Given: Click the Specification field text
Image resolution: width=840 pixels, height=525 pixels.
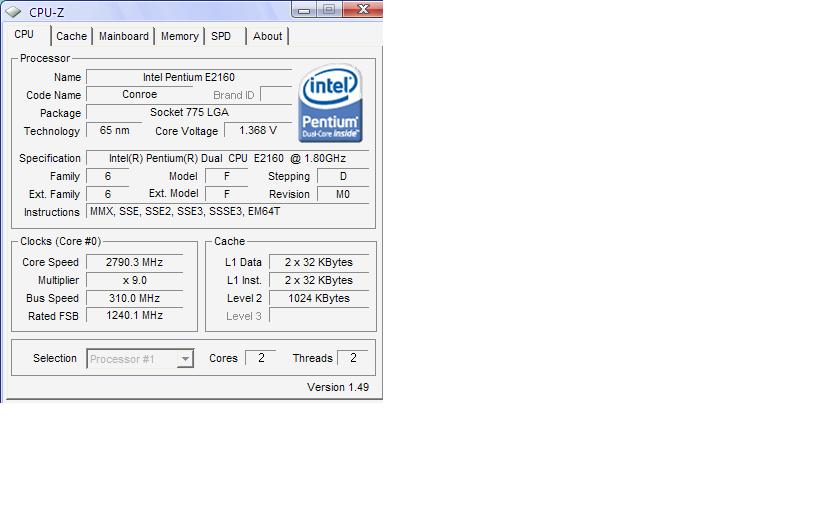Looking at the screenshot, I should 228,159.
